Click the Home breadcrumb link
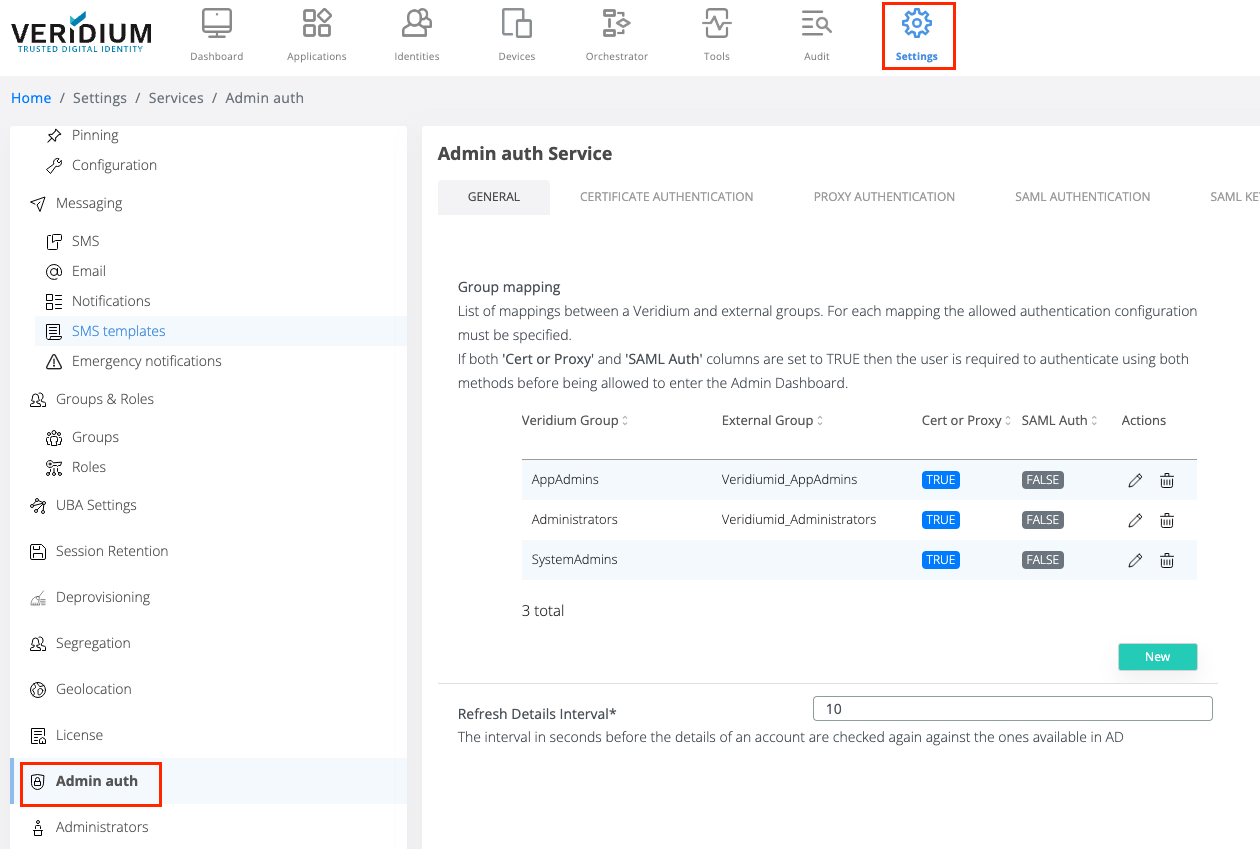The image size is (1260, 849). (x=31, y=98)
